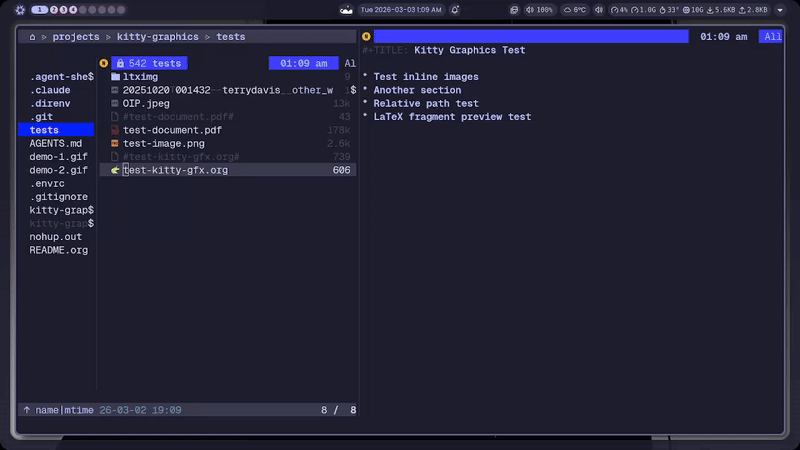Click the image icon beside the 20251020 terrydavis file
The image size is (800, 450).
[x=115, y=90]
